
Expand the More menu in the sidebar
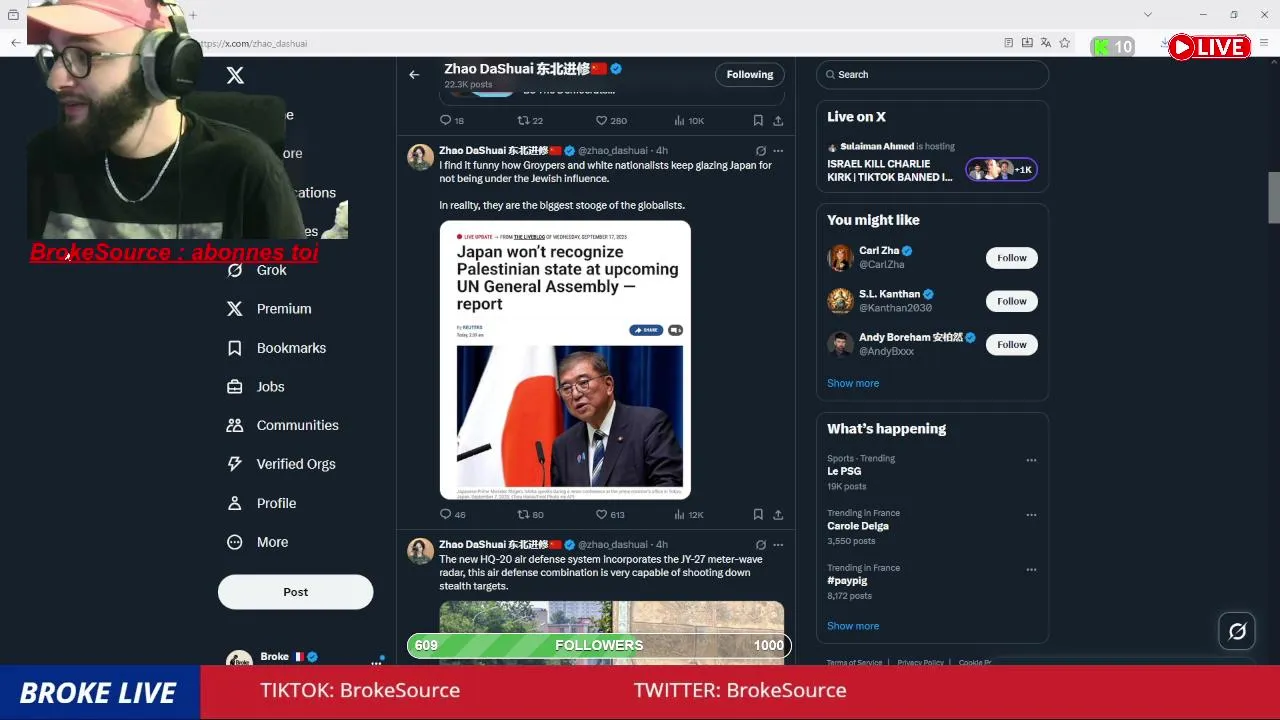pos(258,542)
